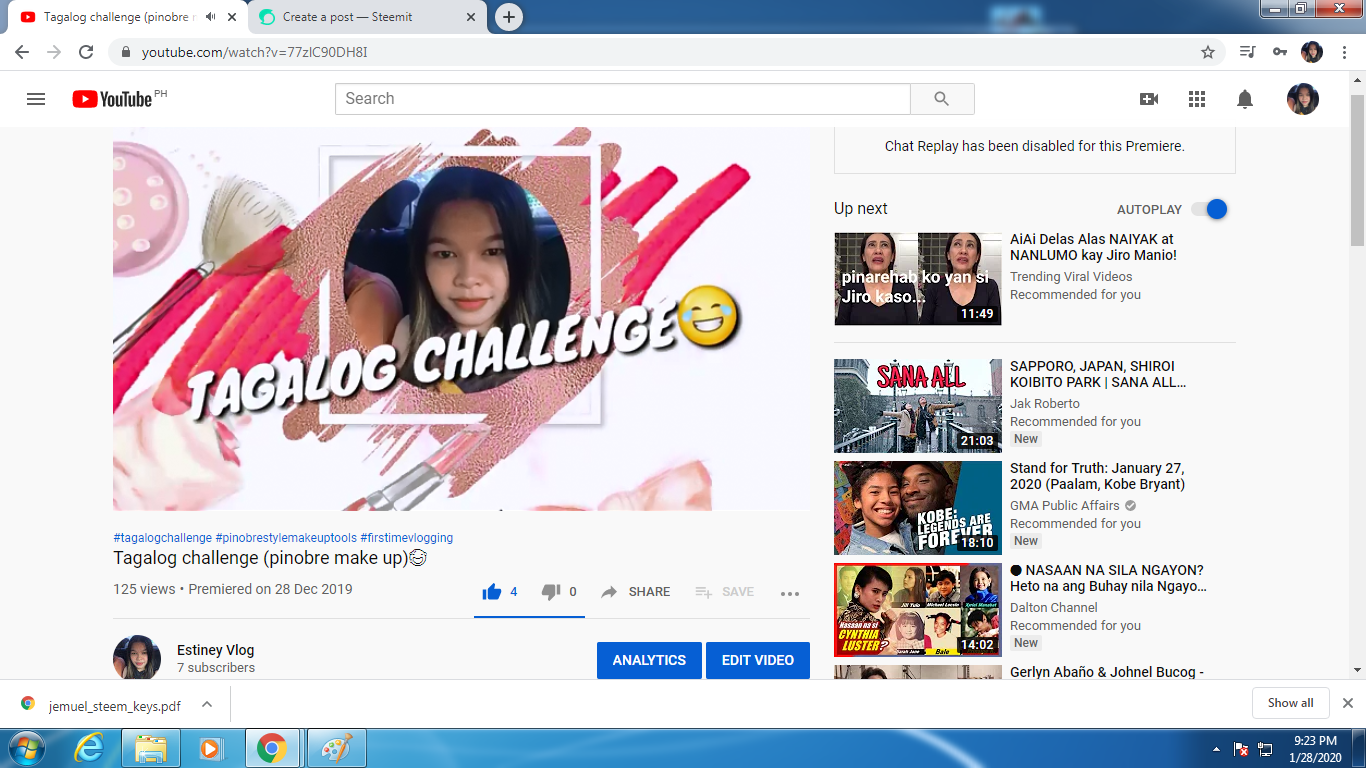Like the video with thumbs up

tap(491, 591)
